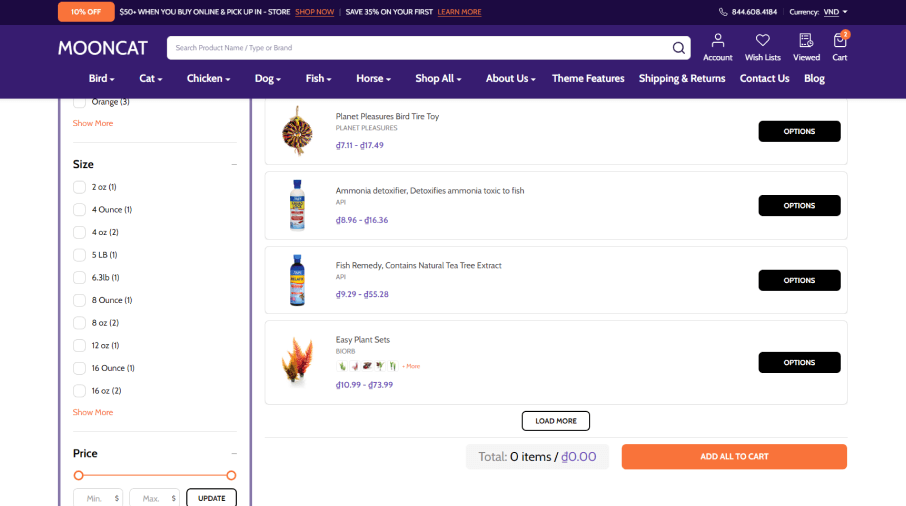Viewport: 906px width, 506px height.
Task: Check the 5 LB size filter
Action: [x=79, y=255]
